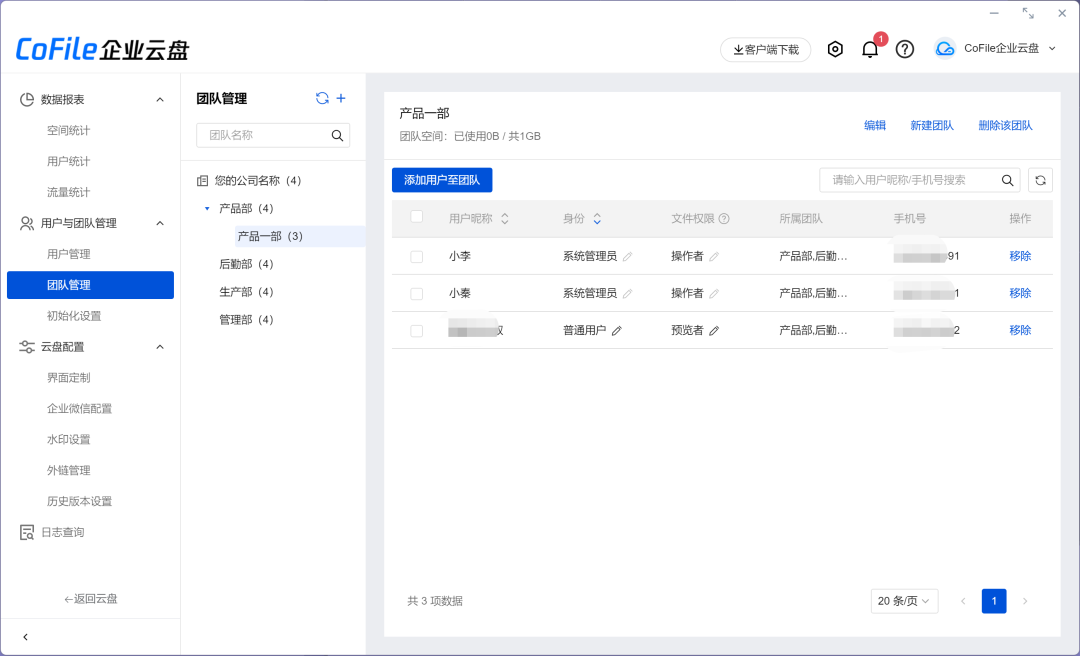Open help with the question mark icon
This screenshot has height=656, width=1080.
(x=904, y=48)
